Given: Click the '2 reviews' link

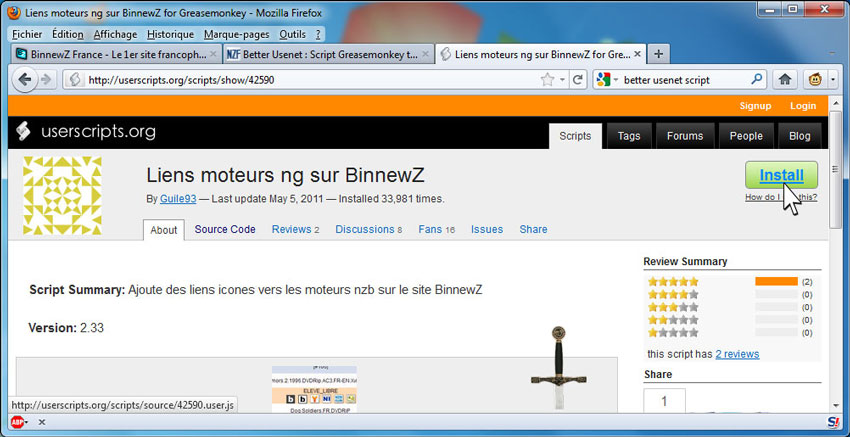Looking at the screenshot, I should pyautogui.click(x=737, y=354).
